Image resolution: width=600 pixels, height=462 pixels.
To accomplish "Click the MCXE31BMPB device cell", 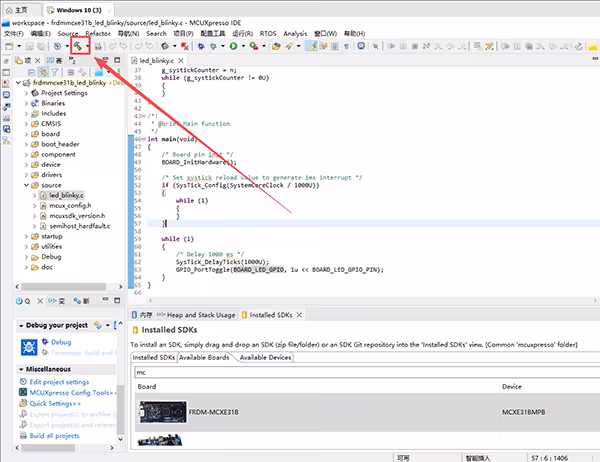I will point(523,412).
